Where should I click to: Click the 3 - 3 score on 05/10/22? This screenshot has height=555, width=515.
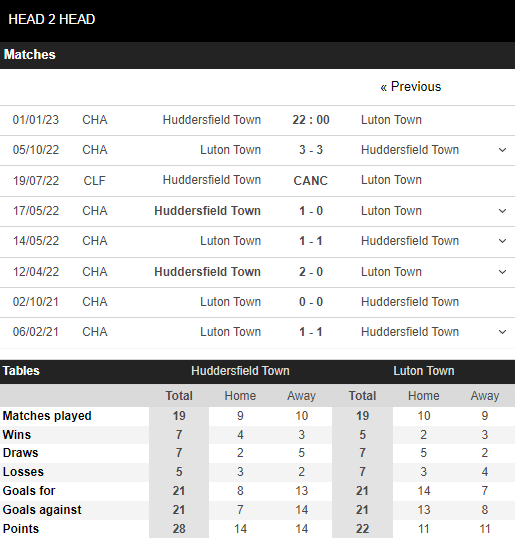tap(311, 150)
